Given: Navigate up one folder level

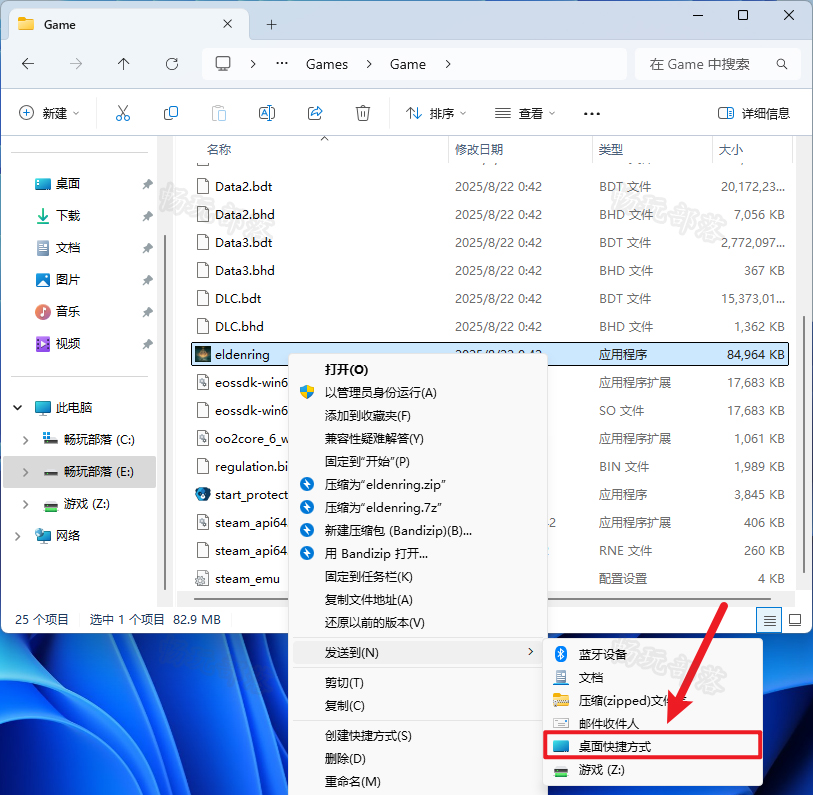Looking at the screenshot, I should coord(123,64).
